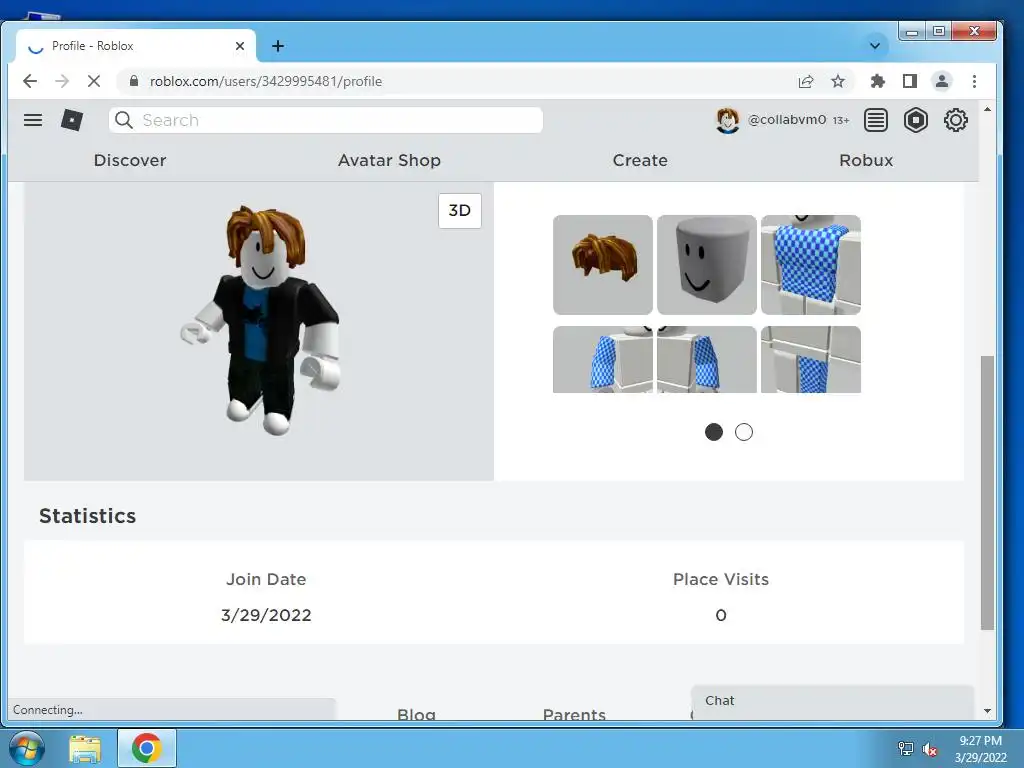
Task: Focus the Roblox Search field
Action: click(x=325, y=120)
